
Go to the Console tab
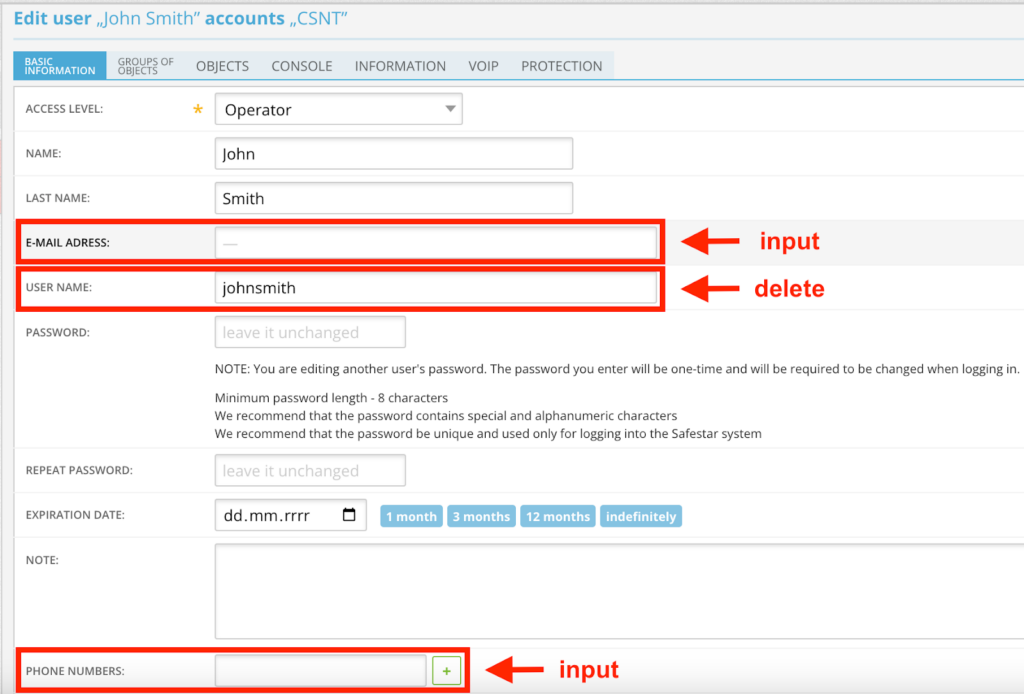(301, 66)
